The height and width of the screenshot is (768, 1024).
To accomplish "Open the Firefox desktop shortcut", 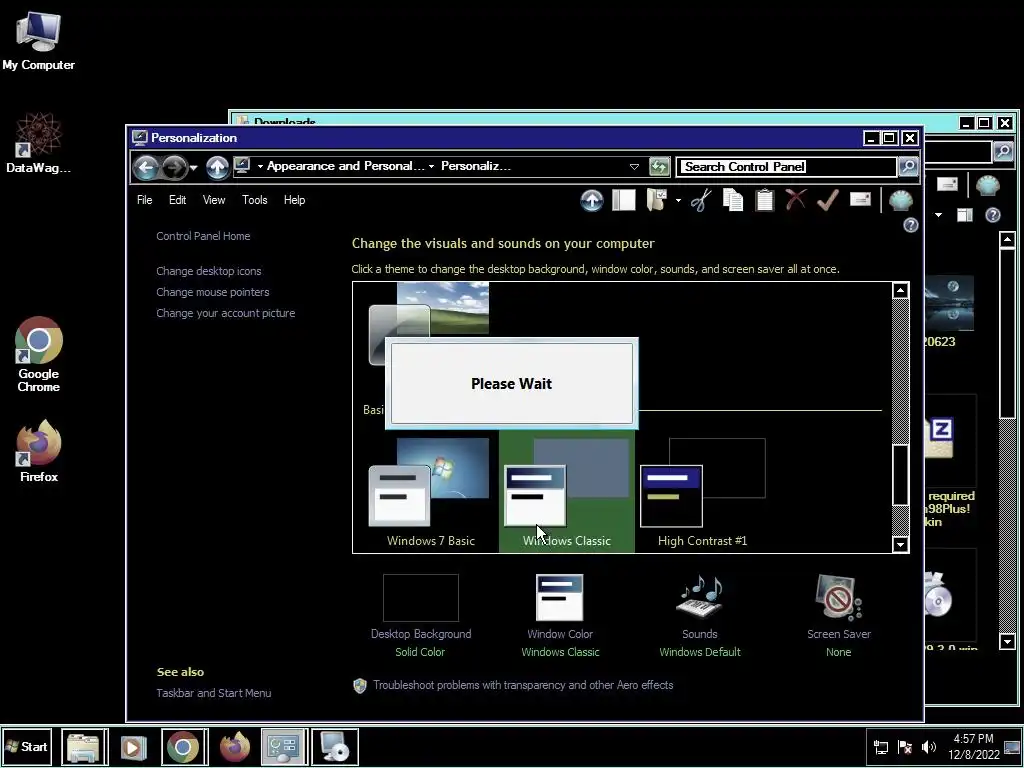I will tap(39, 451).
